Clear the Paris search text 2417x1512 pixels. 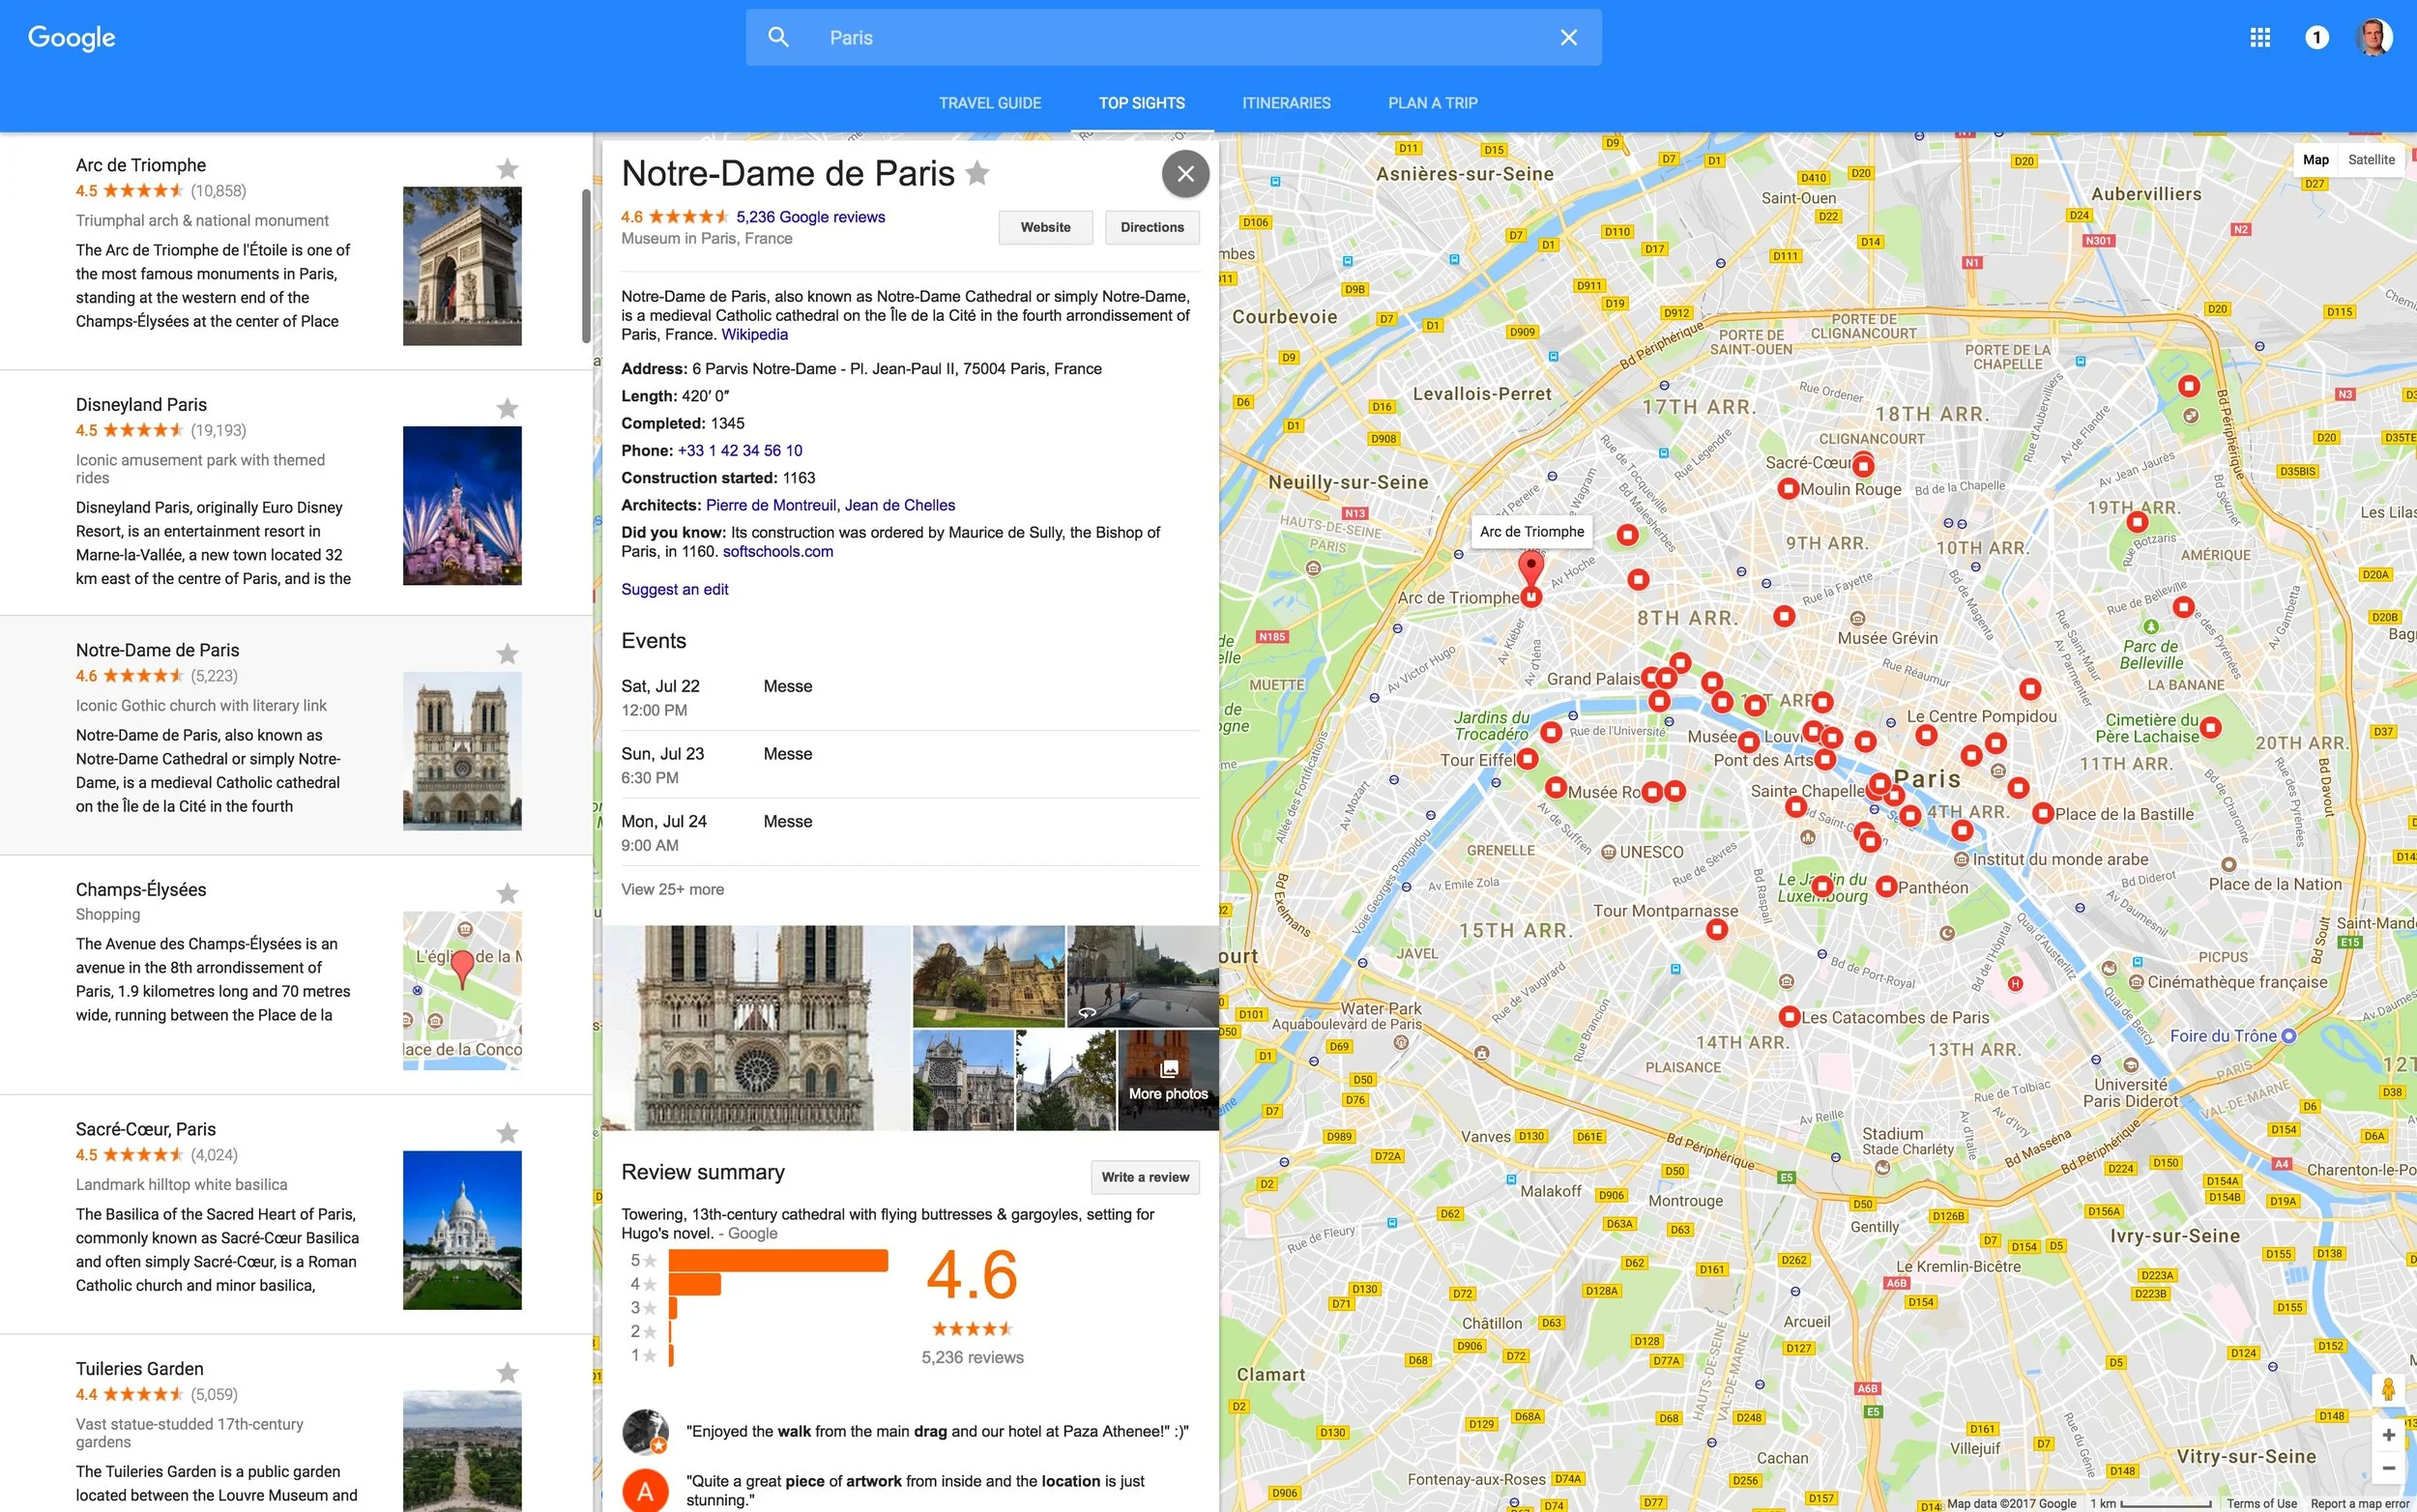tap(1568, 38)
